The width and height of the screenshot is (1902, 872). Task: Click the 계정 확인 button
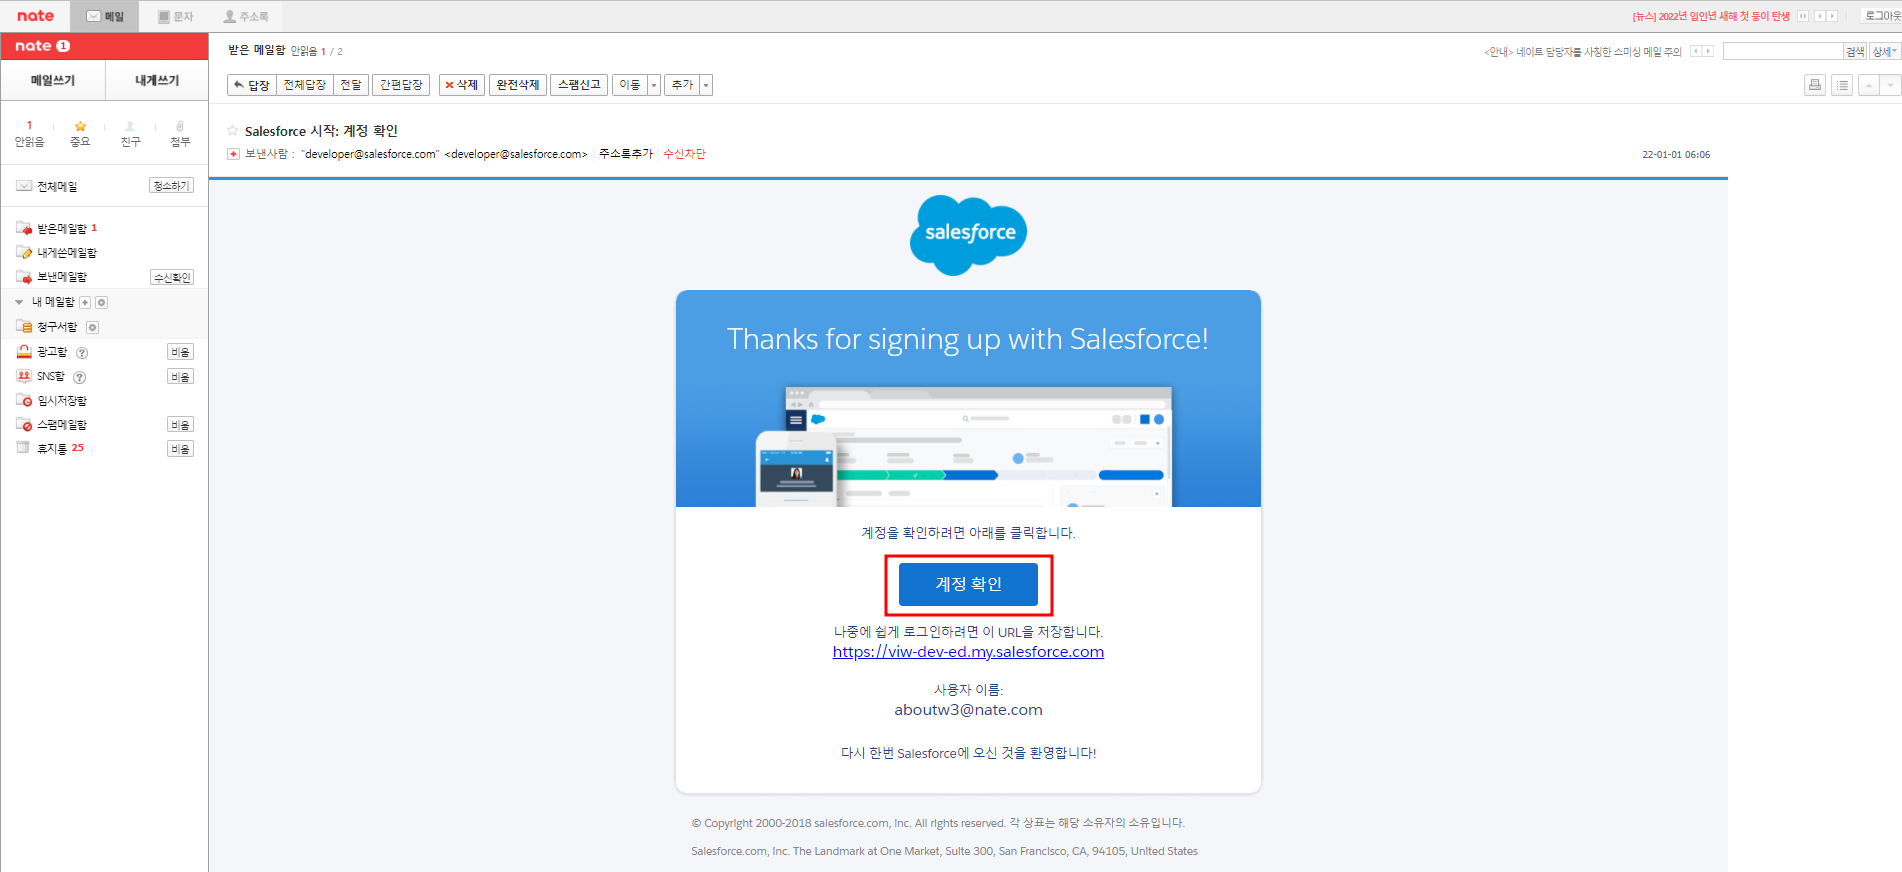(x=968, y=584)
